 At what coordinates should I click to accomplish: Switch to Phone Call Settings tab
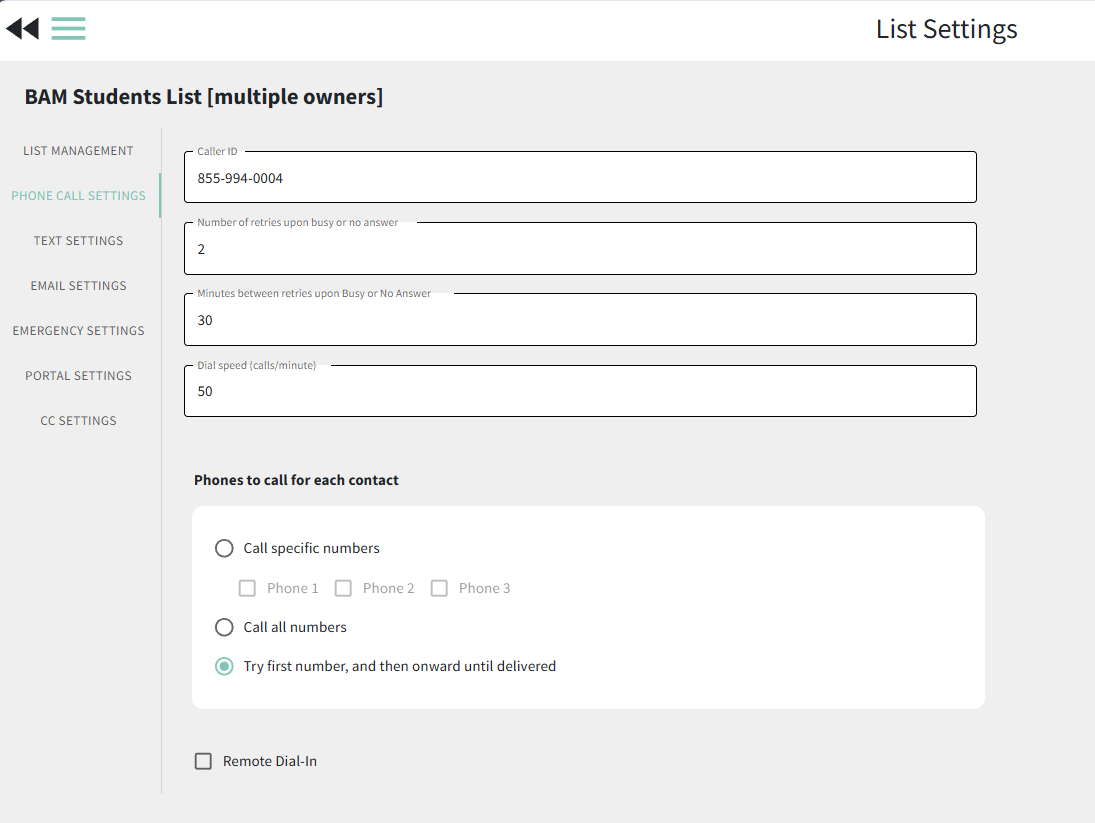click(78, 196)
